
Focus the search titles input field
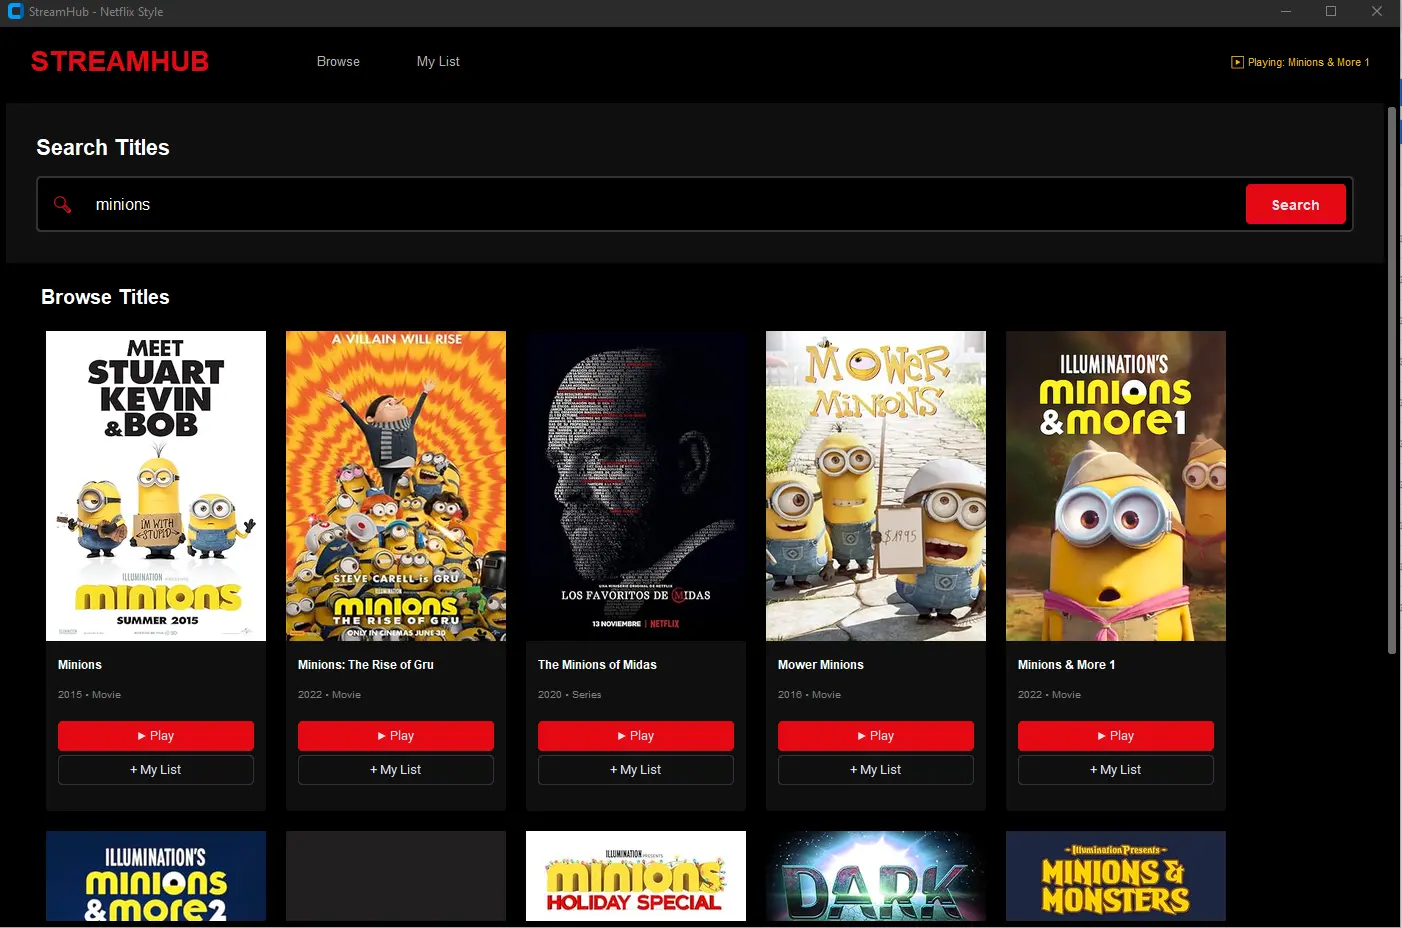coord(665,204)
